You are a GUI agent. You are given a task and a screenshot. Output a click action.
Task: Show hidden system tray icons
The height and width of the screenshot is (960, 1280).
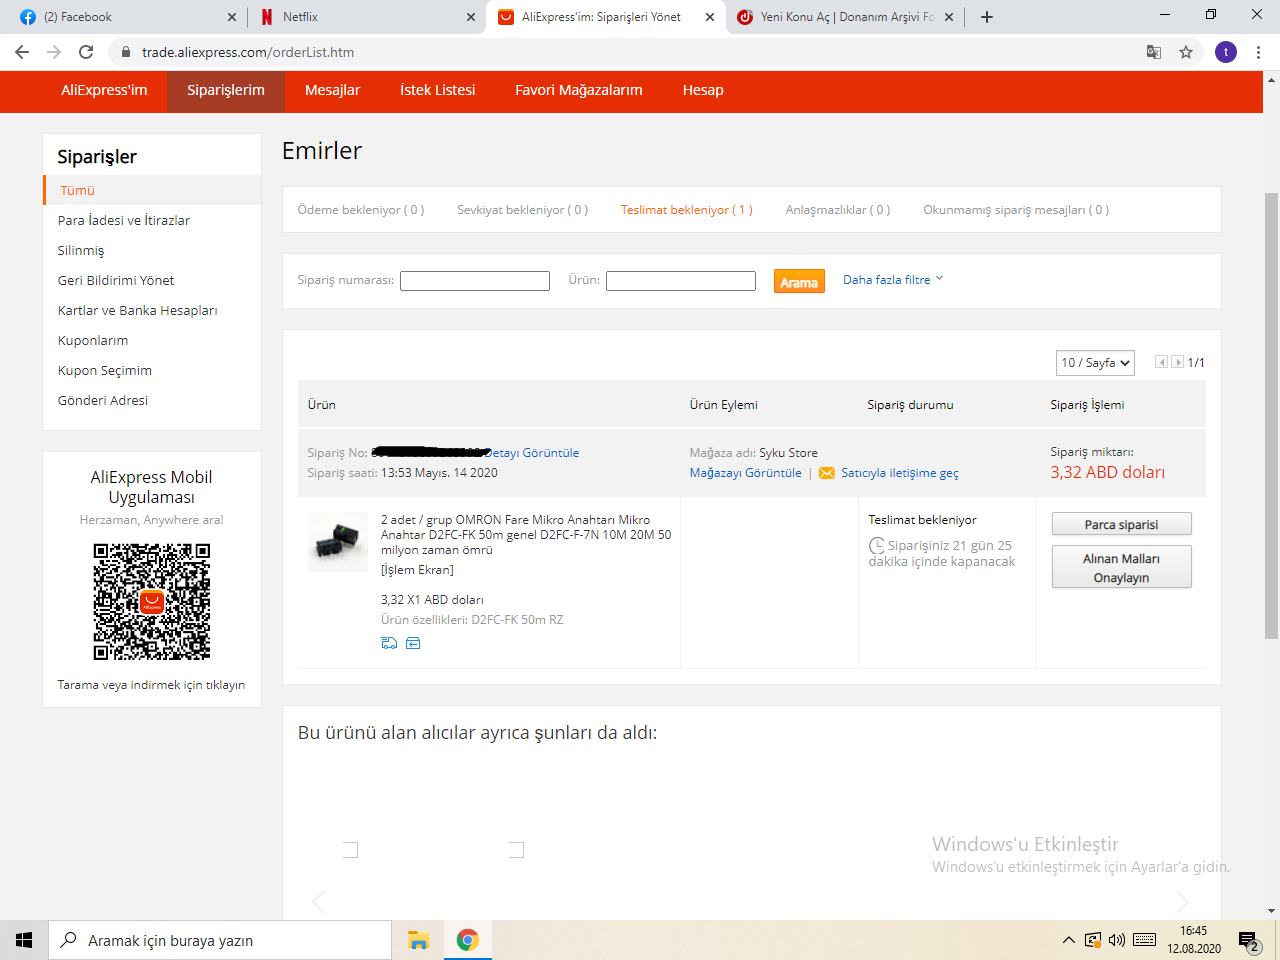click(1068, 940)
